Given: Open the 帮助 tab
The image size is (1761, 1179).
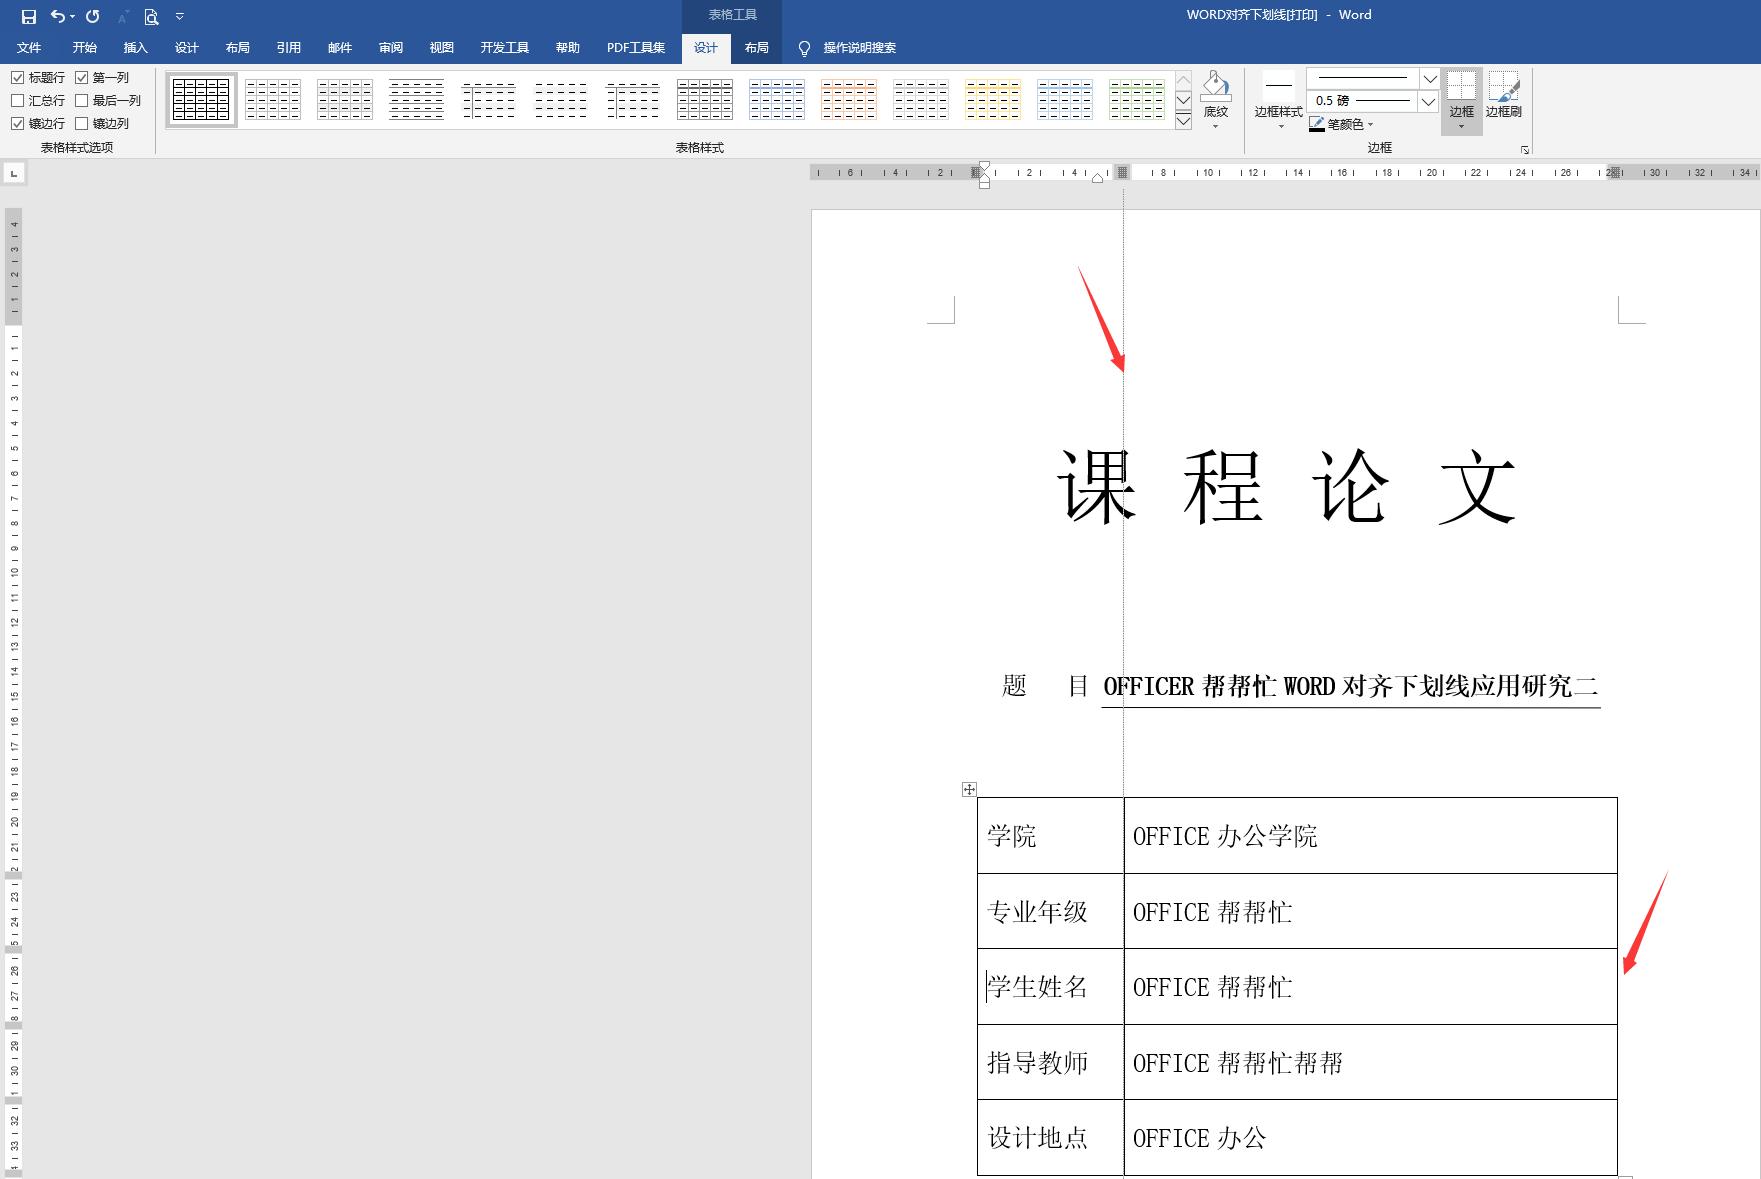Looking at the screenshot, I should pyautogui.click(x=568, y=48).
